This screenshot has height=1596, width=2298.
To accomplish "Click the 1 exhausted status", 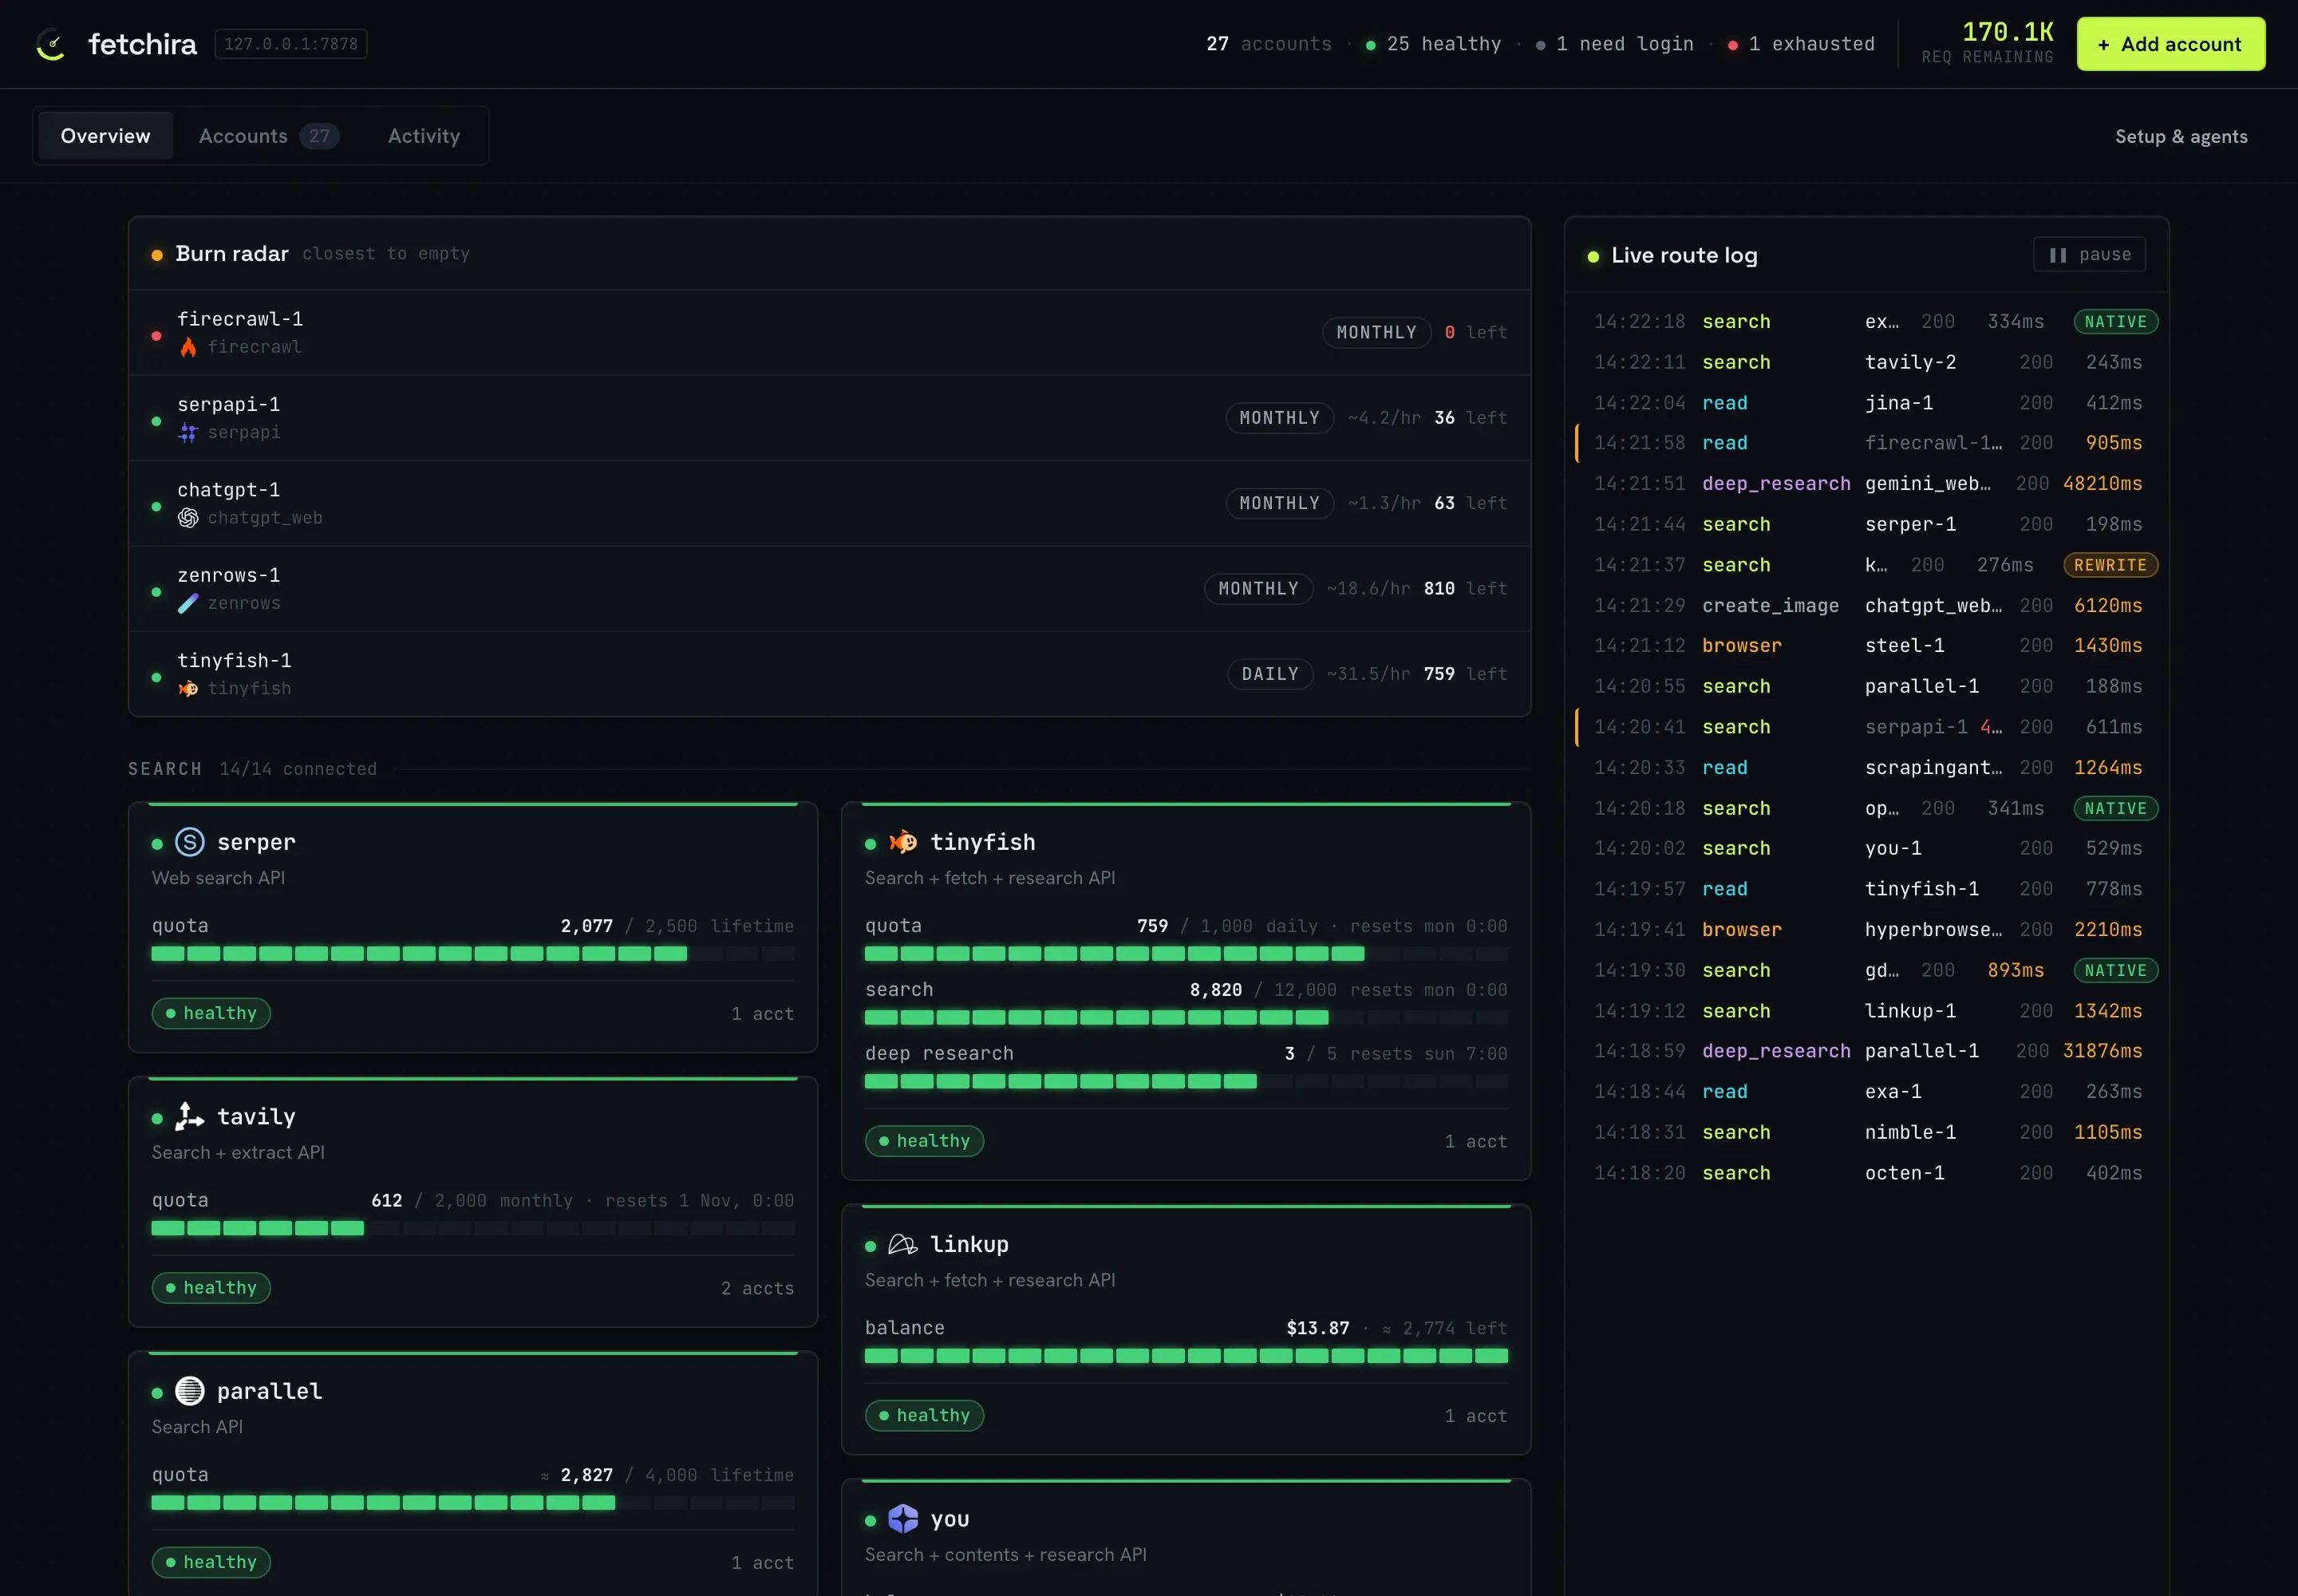I will (x=1801, y=44).
